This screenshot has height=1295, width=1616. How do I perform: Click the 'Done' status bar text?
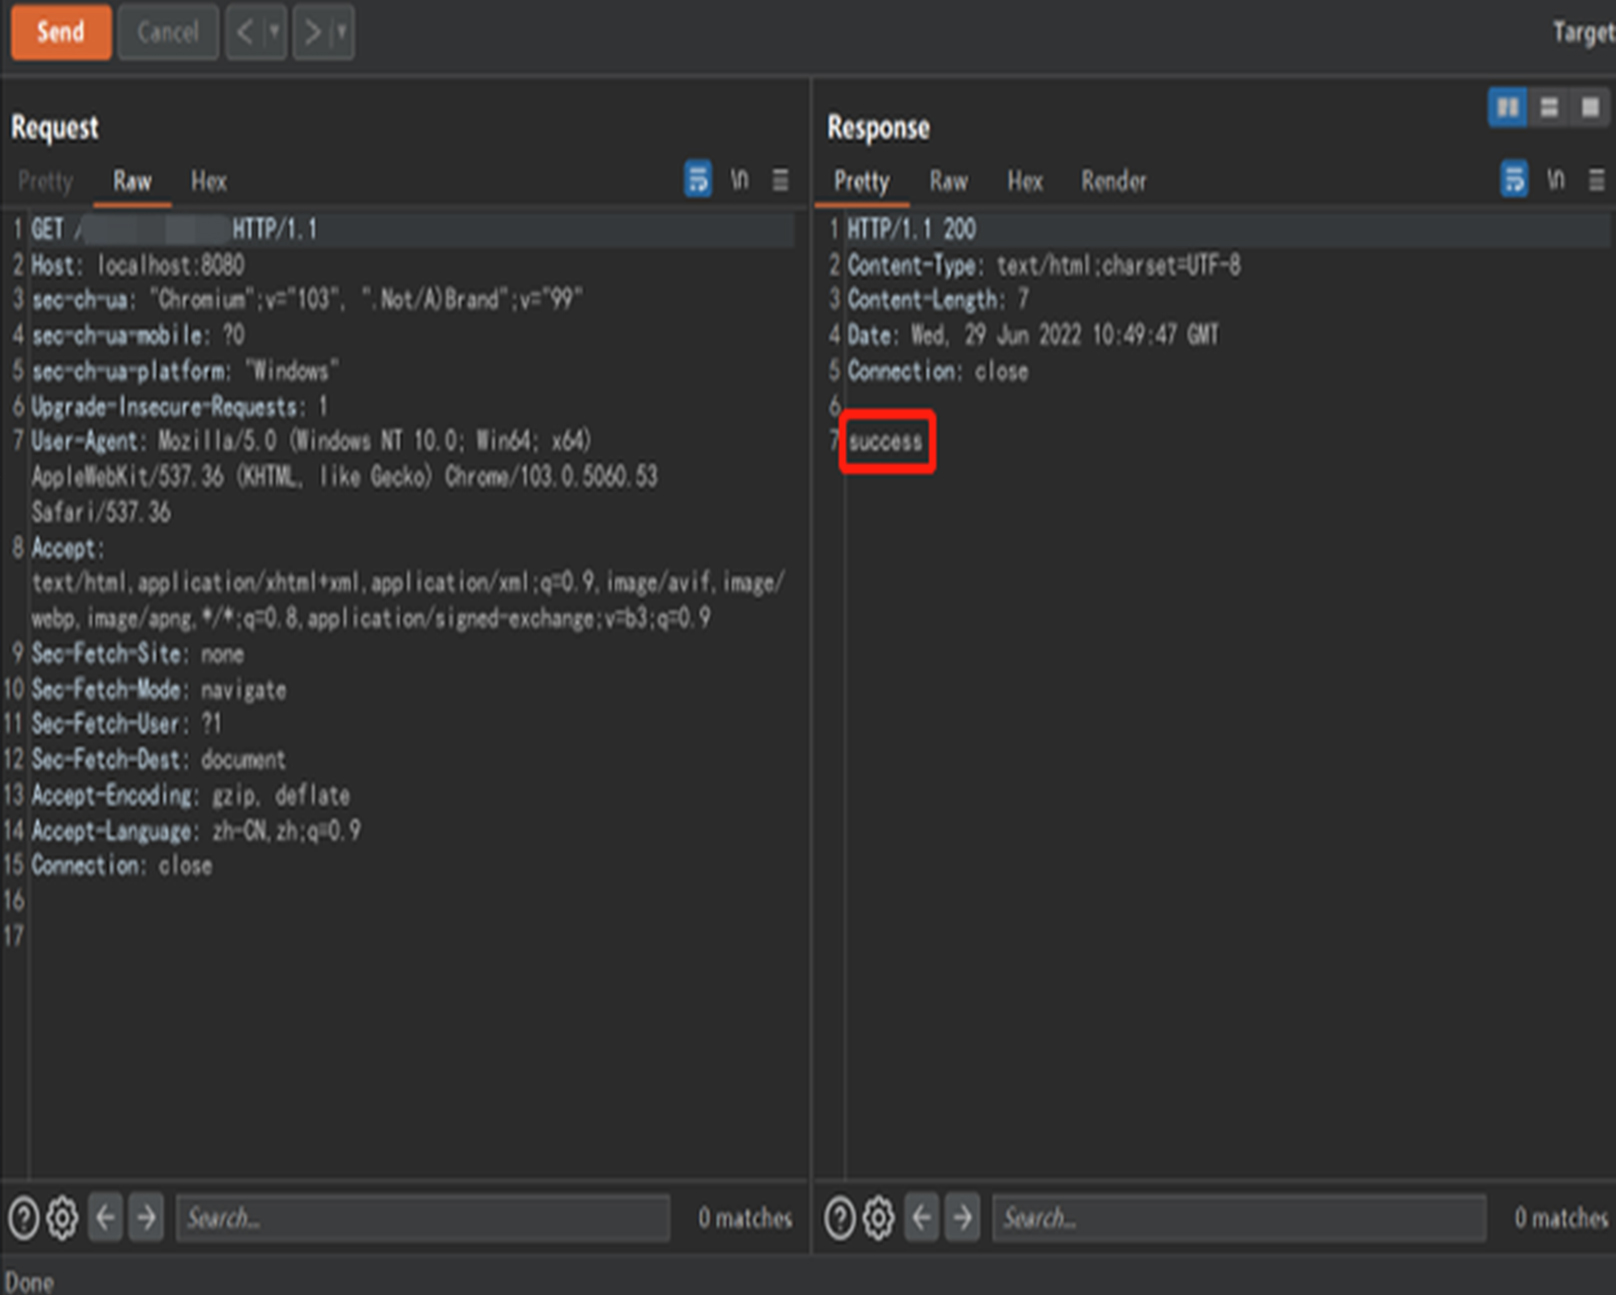29,1282
